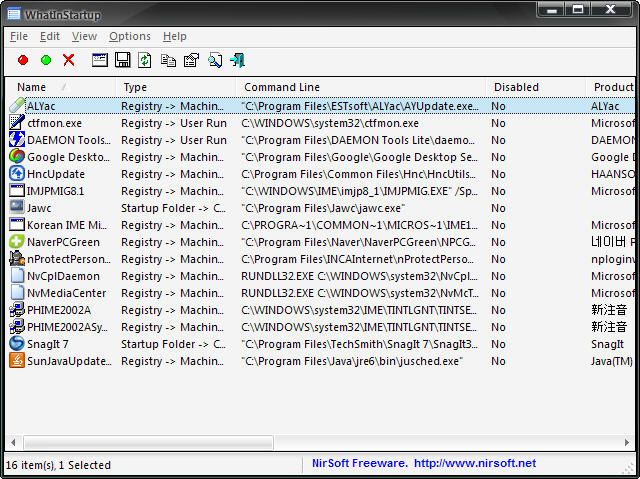Click the NvCplDaemon blank file icon
The width and height of the screenshot is (640, 479).
tap(17, 275)
